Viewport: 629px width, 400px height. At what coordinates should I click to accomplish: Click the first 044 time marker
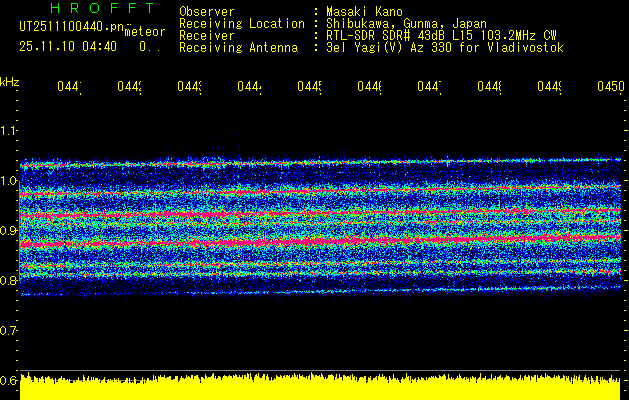click(x=68, y=88)
